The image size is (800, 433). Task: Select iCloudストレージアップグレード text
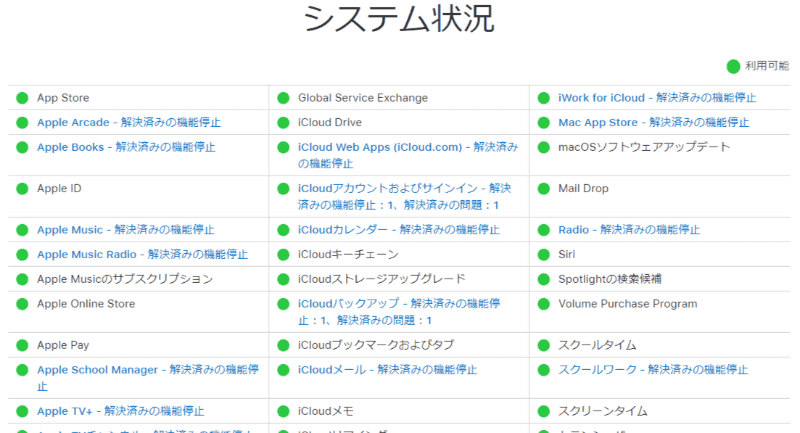(382, 279)
